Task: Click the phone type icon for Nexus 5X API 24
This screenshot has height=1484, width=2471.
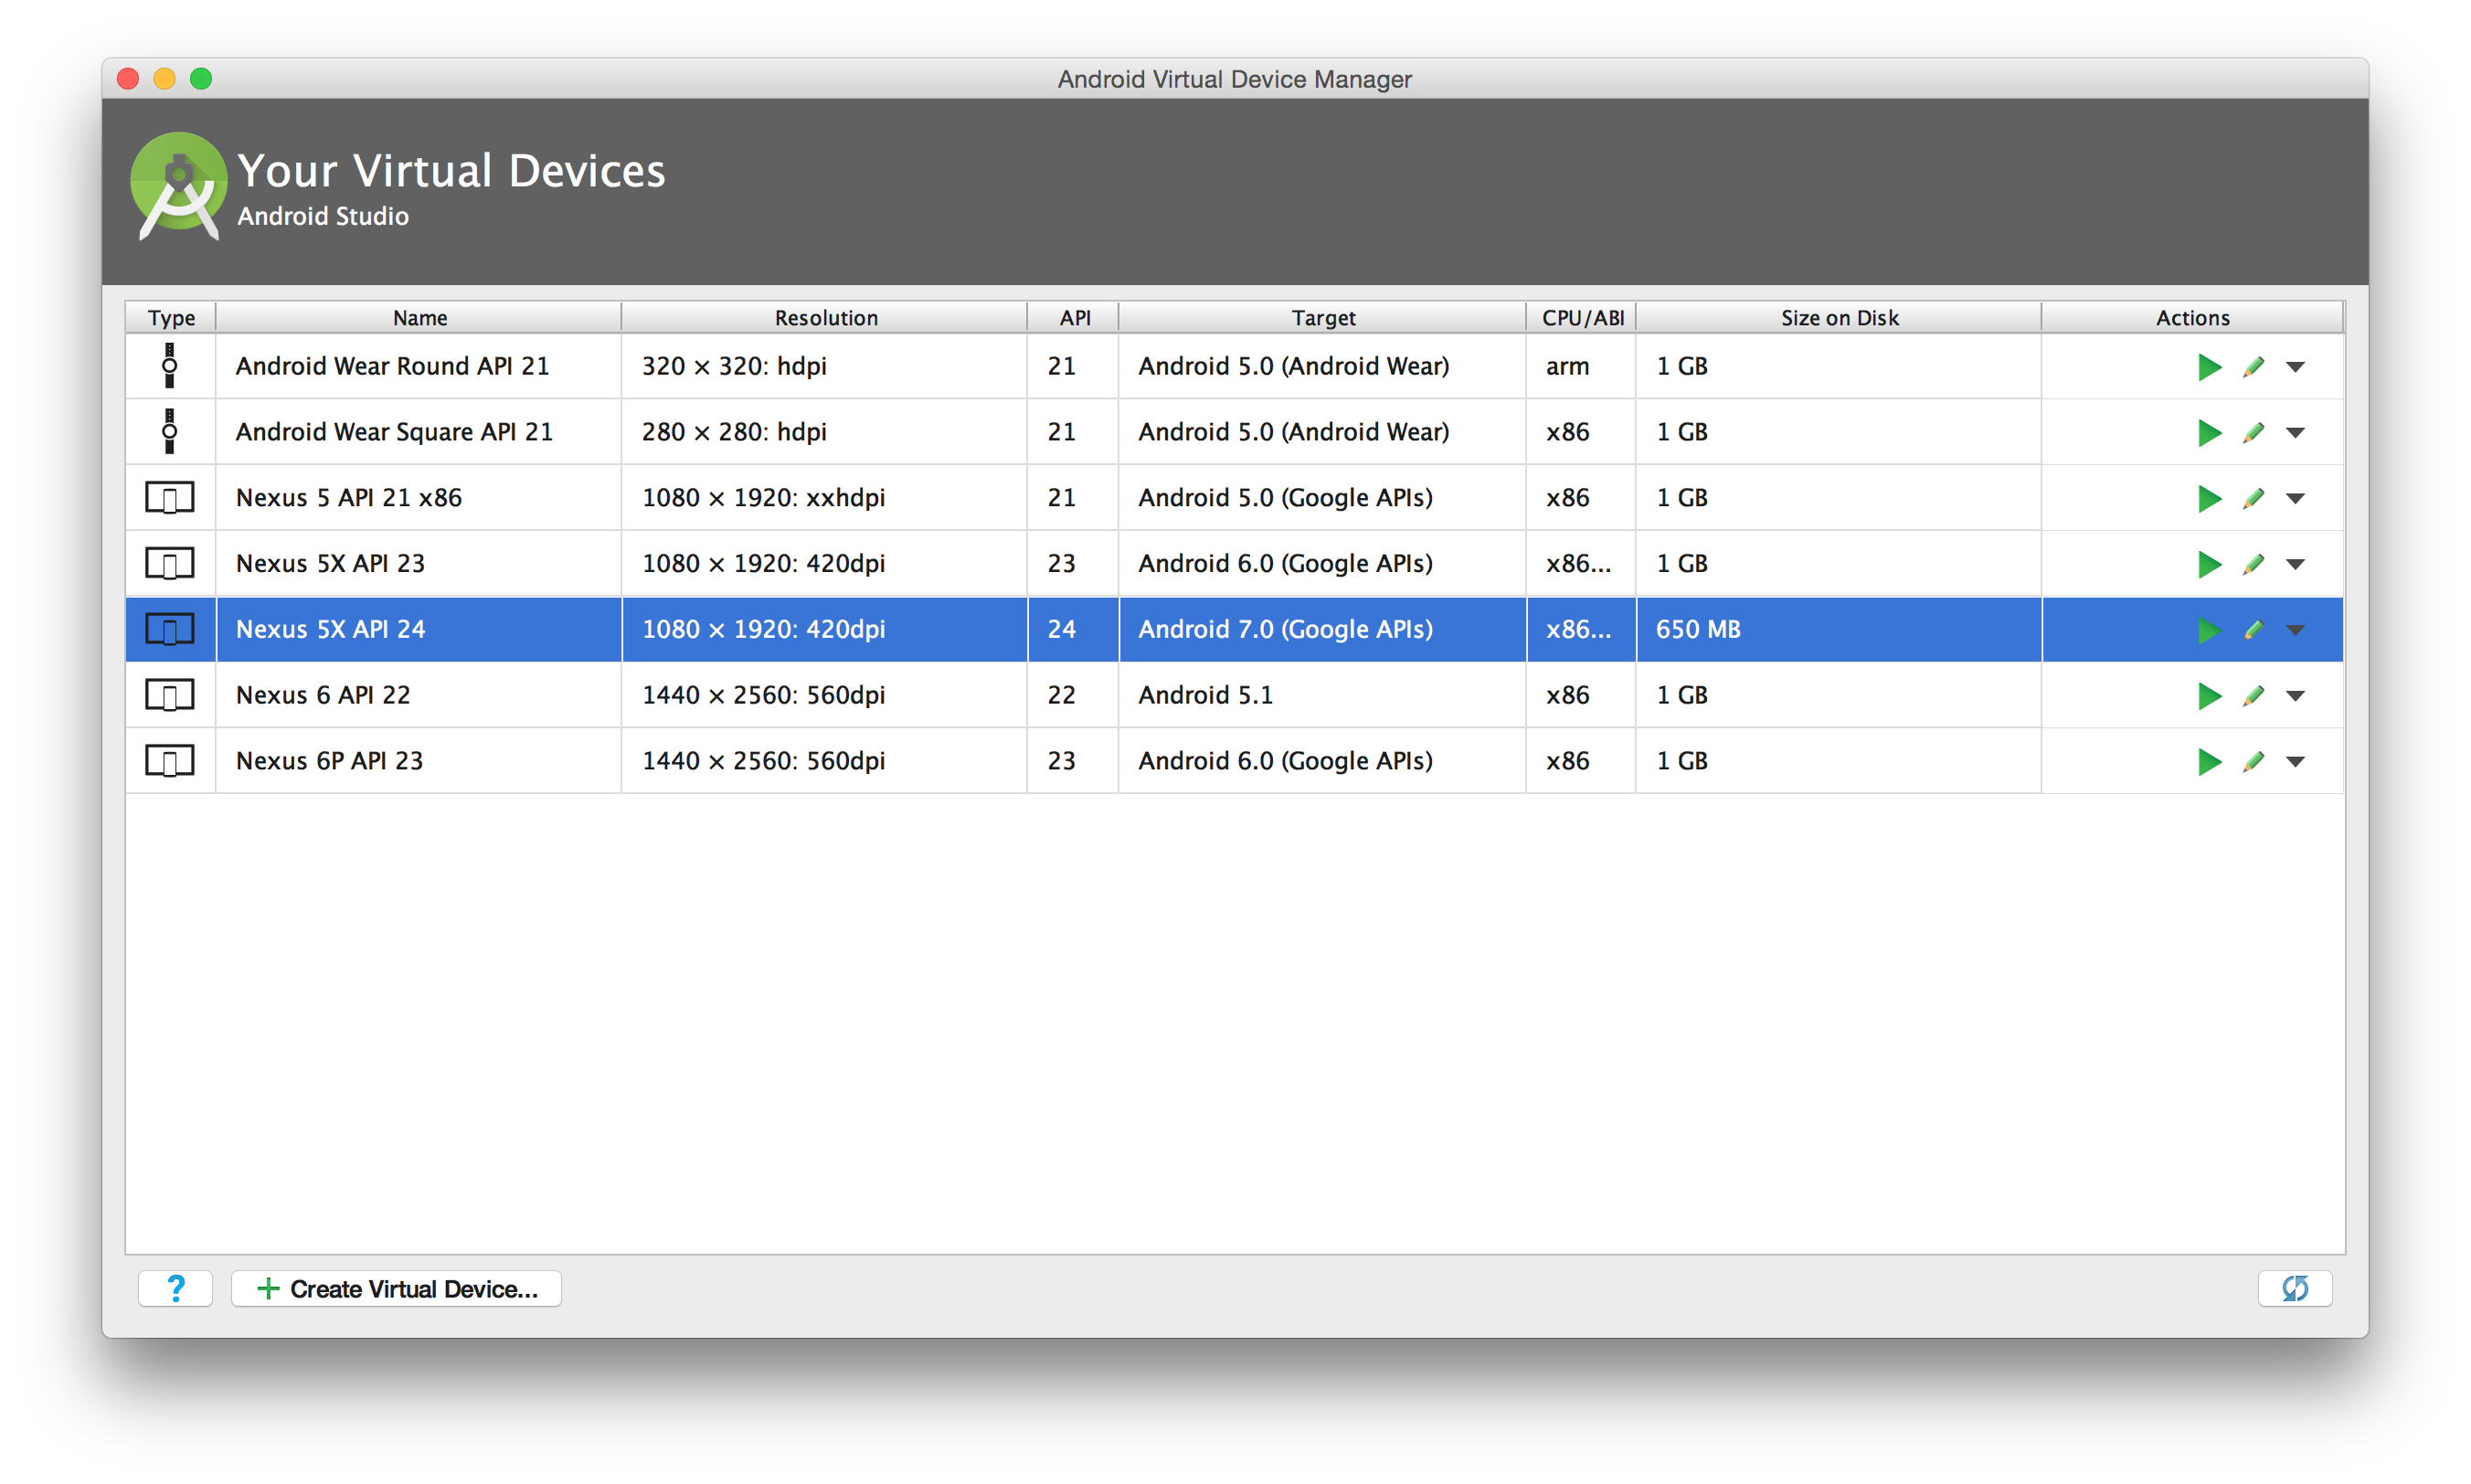Action: (x=170, y=630)
